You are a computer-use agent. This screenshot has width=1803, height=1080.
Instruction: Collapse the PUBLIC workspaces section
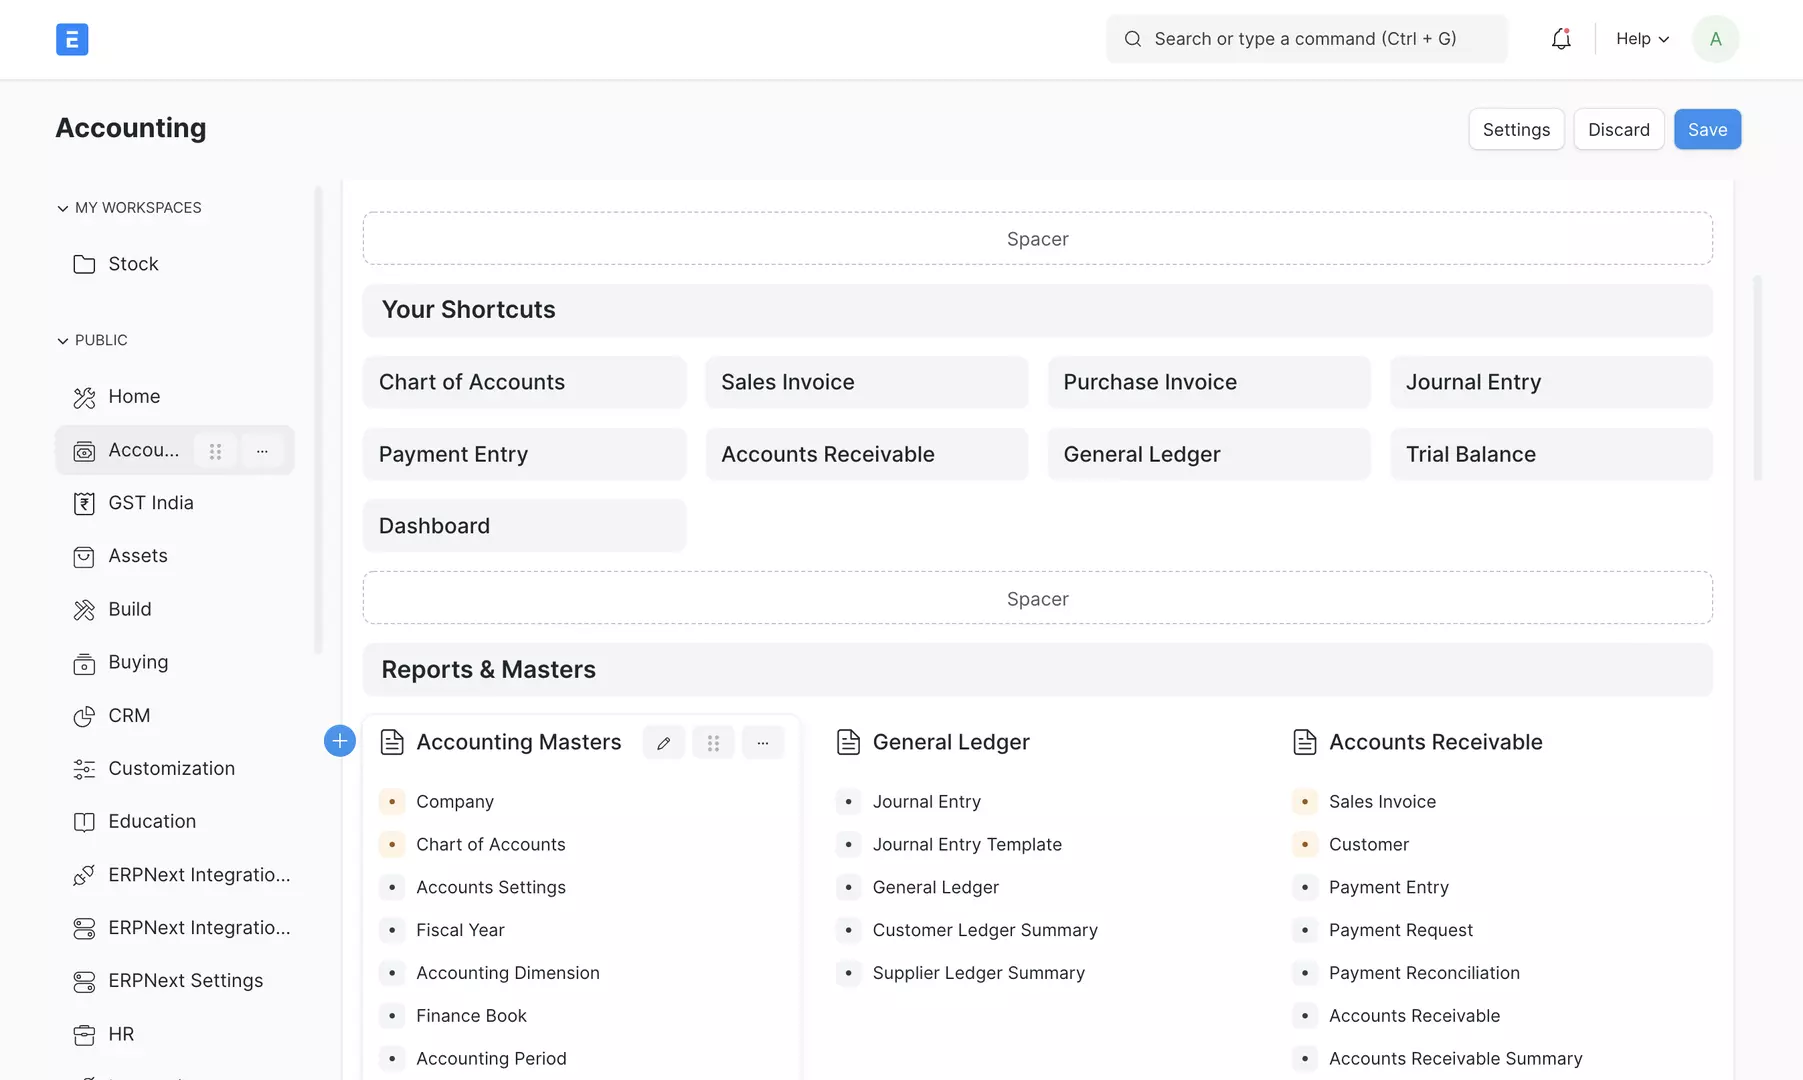[63, 341]
